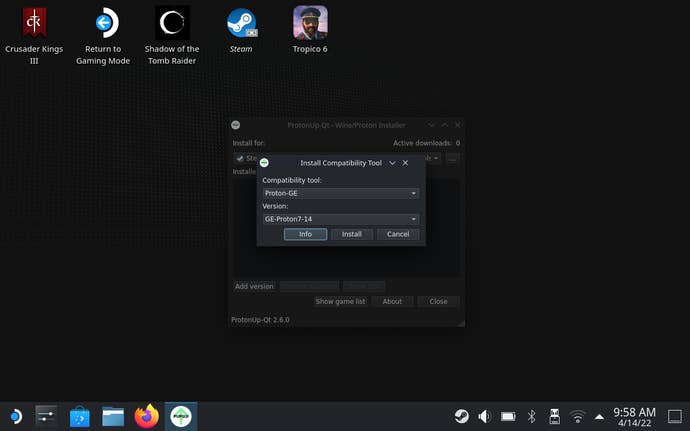Select the ProtonUp-Qt taskbar entry
Viewport: 690px width, 431px height.
click(x=181, y=416)
